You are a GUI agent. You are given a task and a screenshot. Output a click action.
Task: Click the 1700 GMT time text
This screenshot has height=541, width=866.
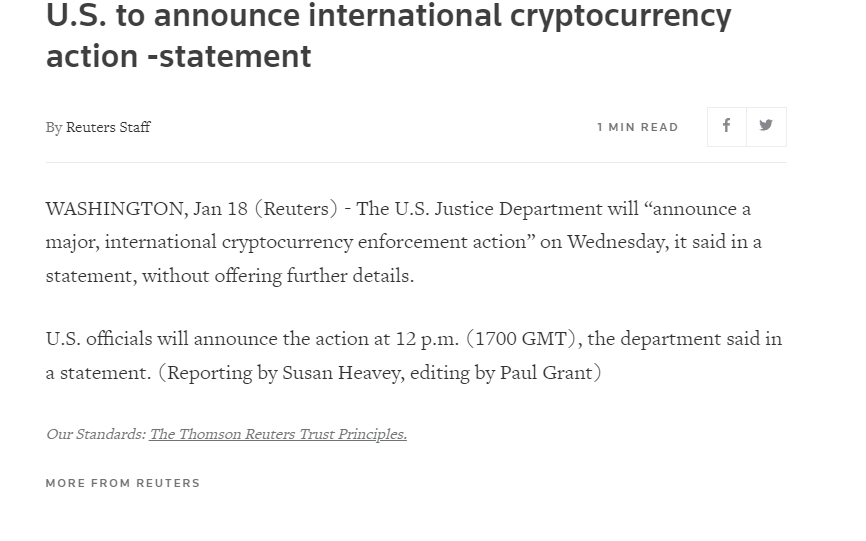521,339
